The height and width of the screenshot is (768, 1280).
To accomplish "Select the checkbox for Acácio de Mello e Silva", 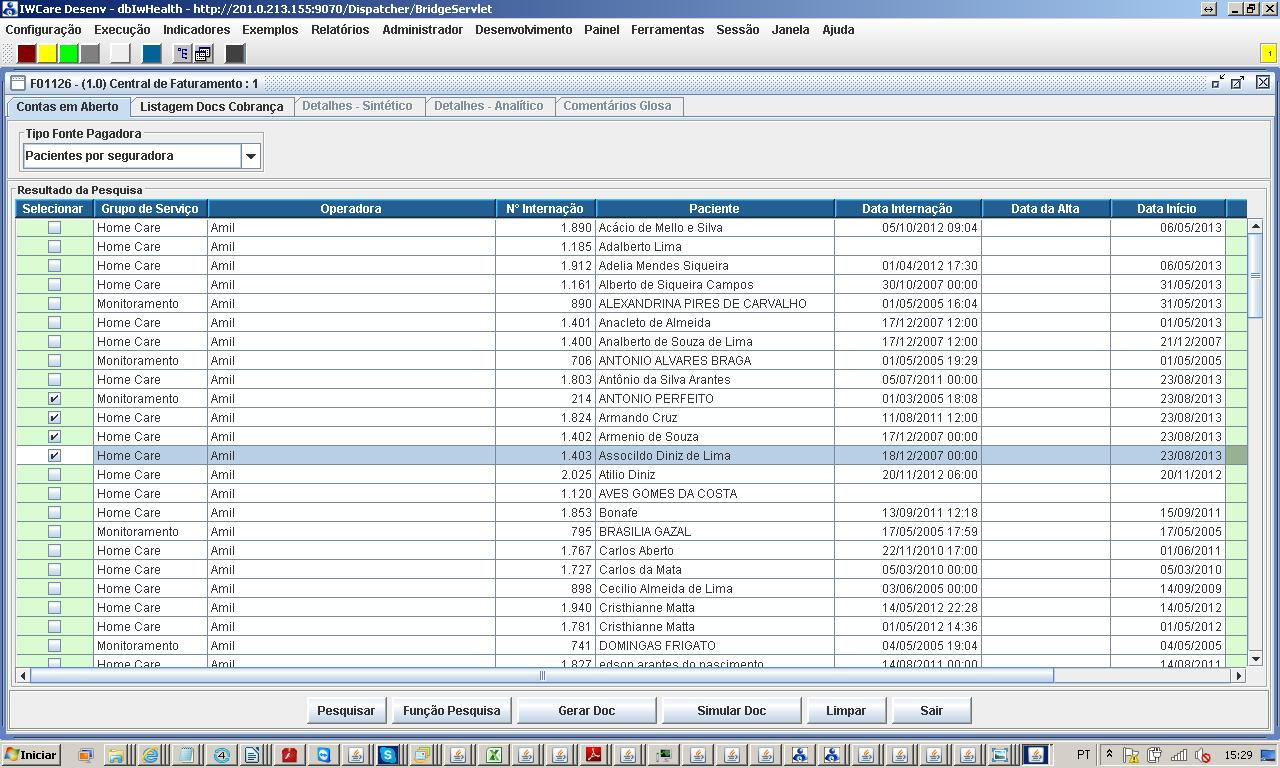I will 54,228.
